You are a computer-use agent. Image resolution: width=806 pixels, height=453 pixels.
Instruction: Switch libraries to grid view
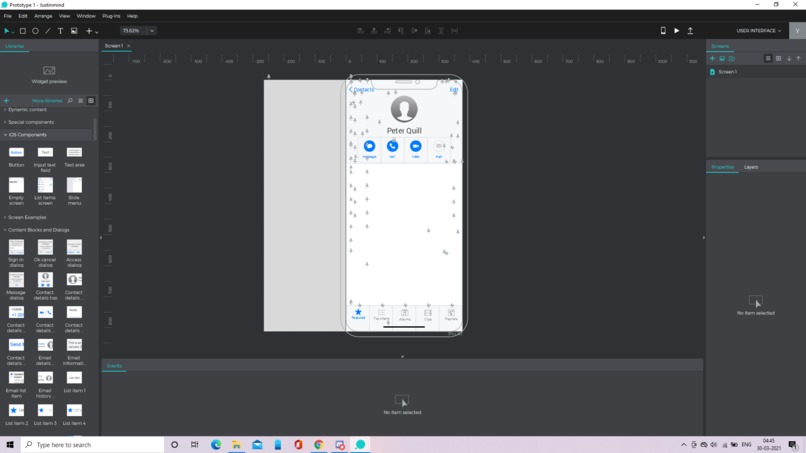(x=91, y=101)
